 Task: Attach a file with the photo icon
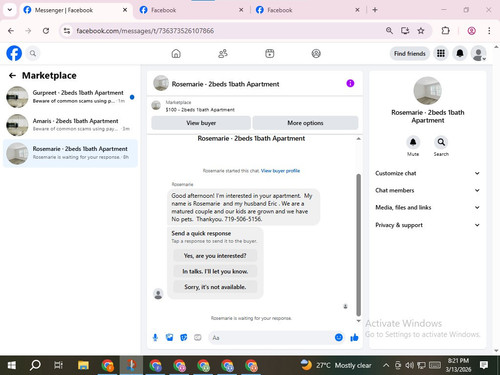(x=170, y=338)
